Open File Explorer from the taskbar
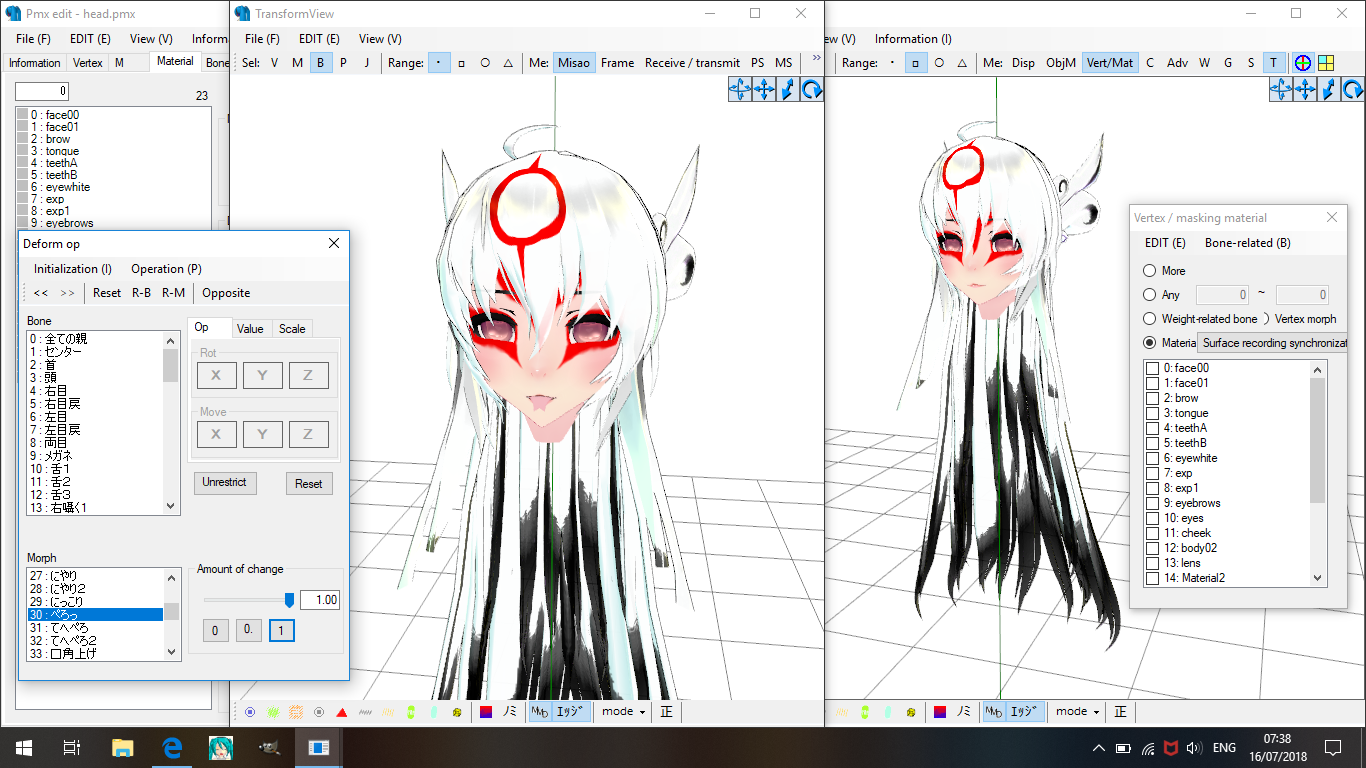Screen dimensions: 1366x768 122,747
